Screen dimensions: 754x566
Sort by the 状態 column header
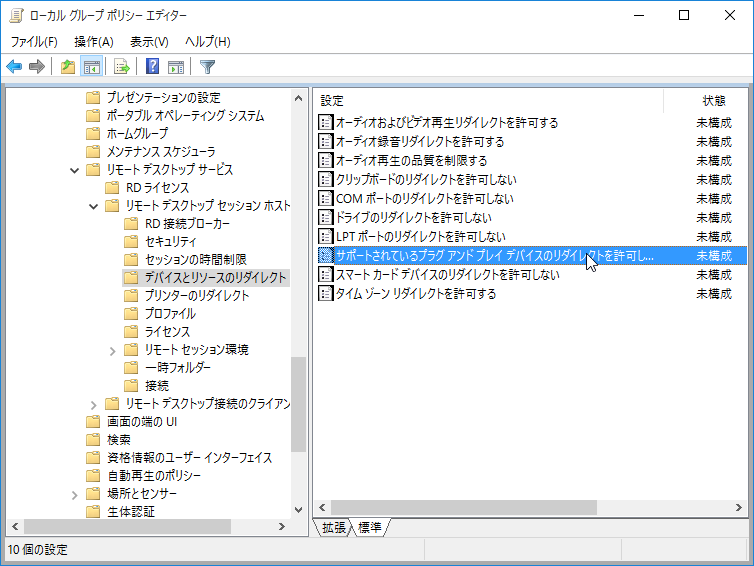click(x=705, y=101)
